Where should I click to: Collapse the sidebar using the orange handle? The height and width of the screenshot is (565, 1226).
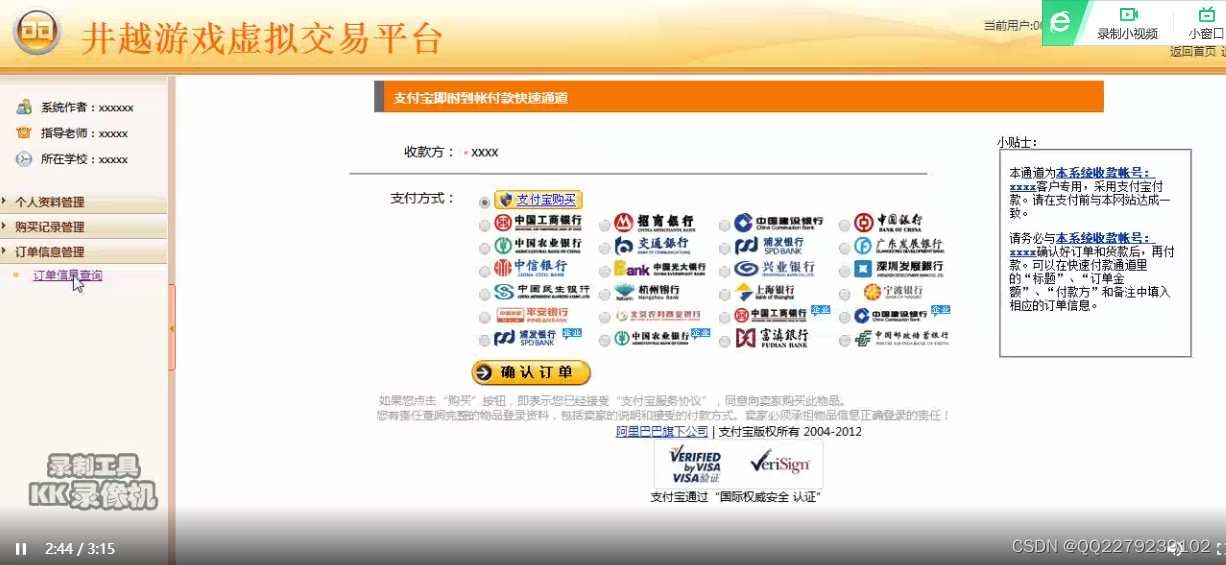(172, 328)
